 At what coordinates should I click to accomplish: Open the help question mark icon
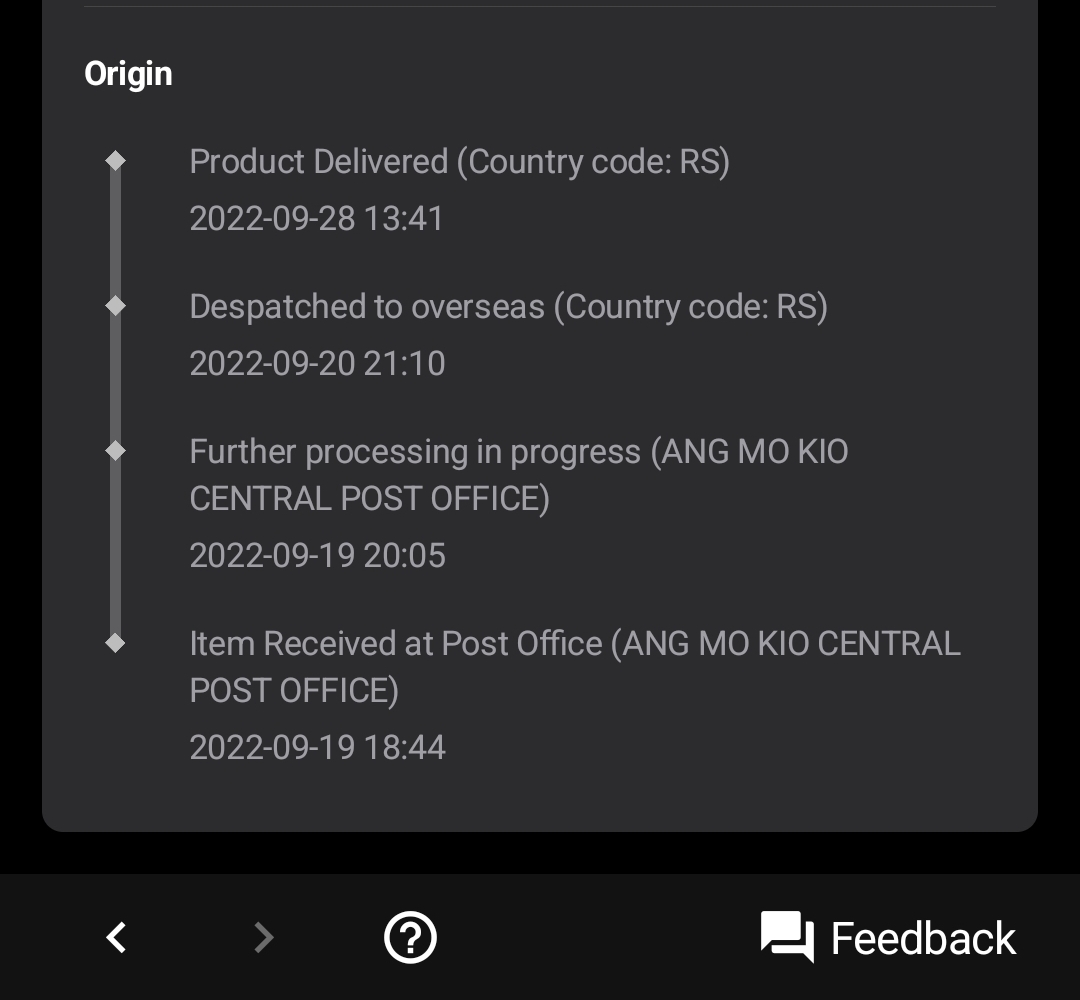click(410, 937)
